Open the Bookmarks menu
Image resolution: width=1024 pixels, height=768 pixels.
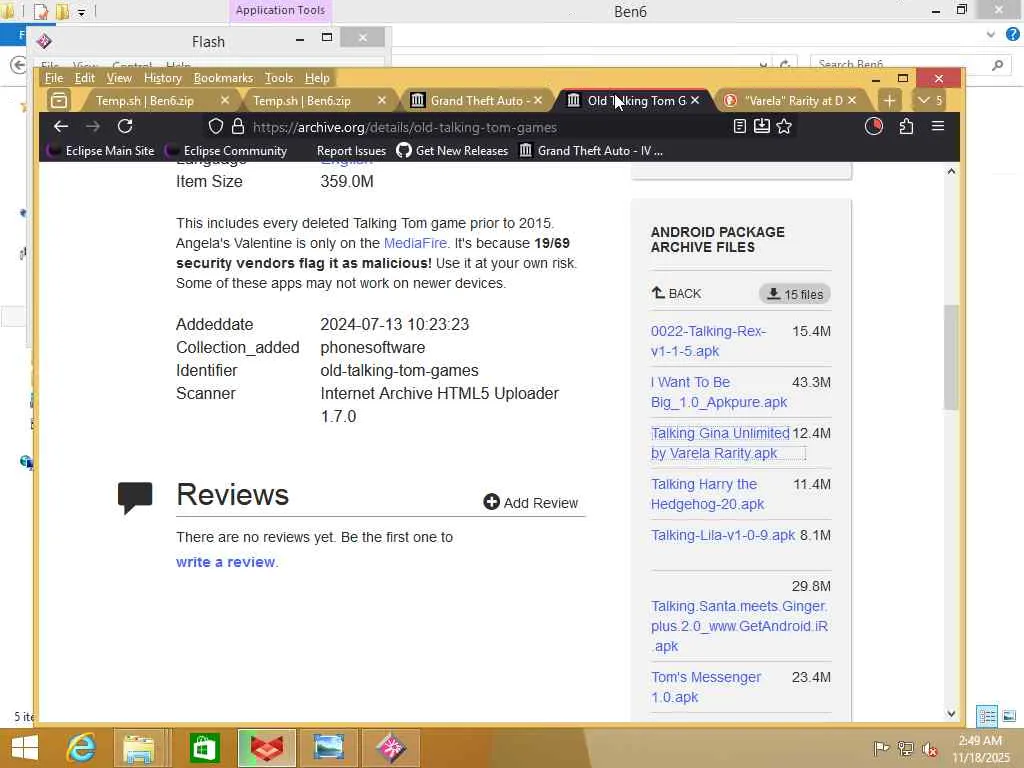(x=223, y=78)
